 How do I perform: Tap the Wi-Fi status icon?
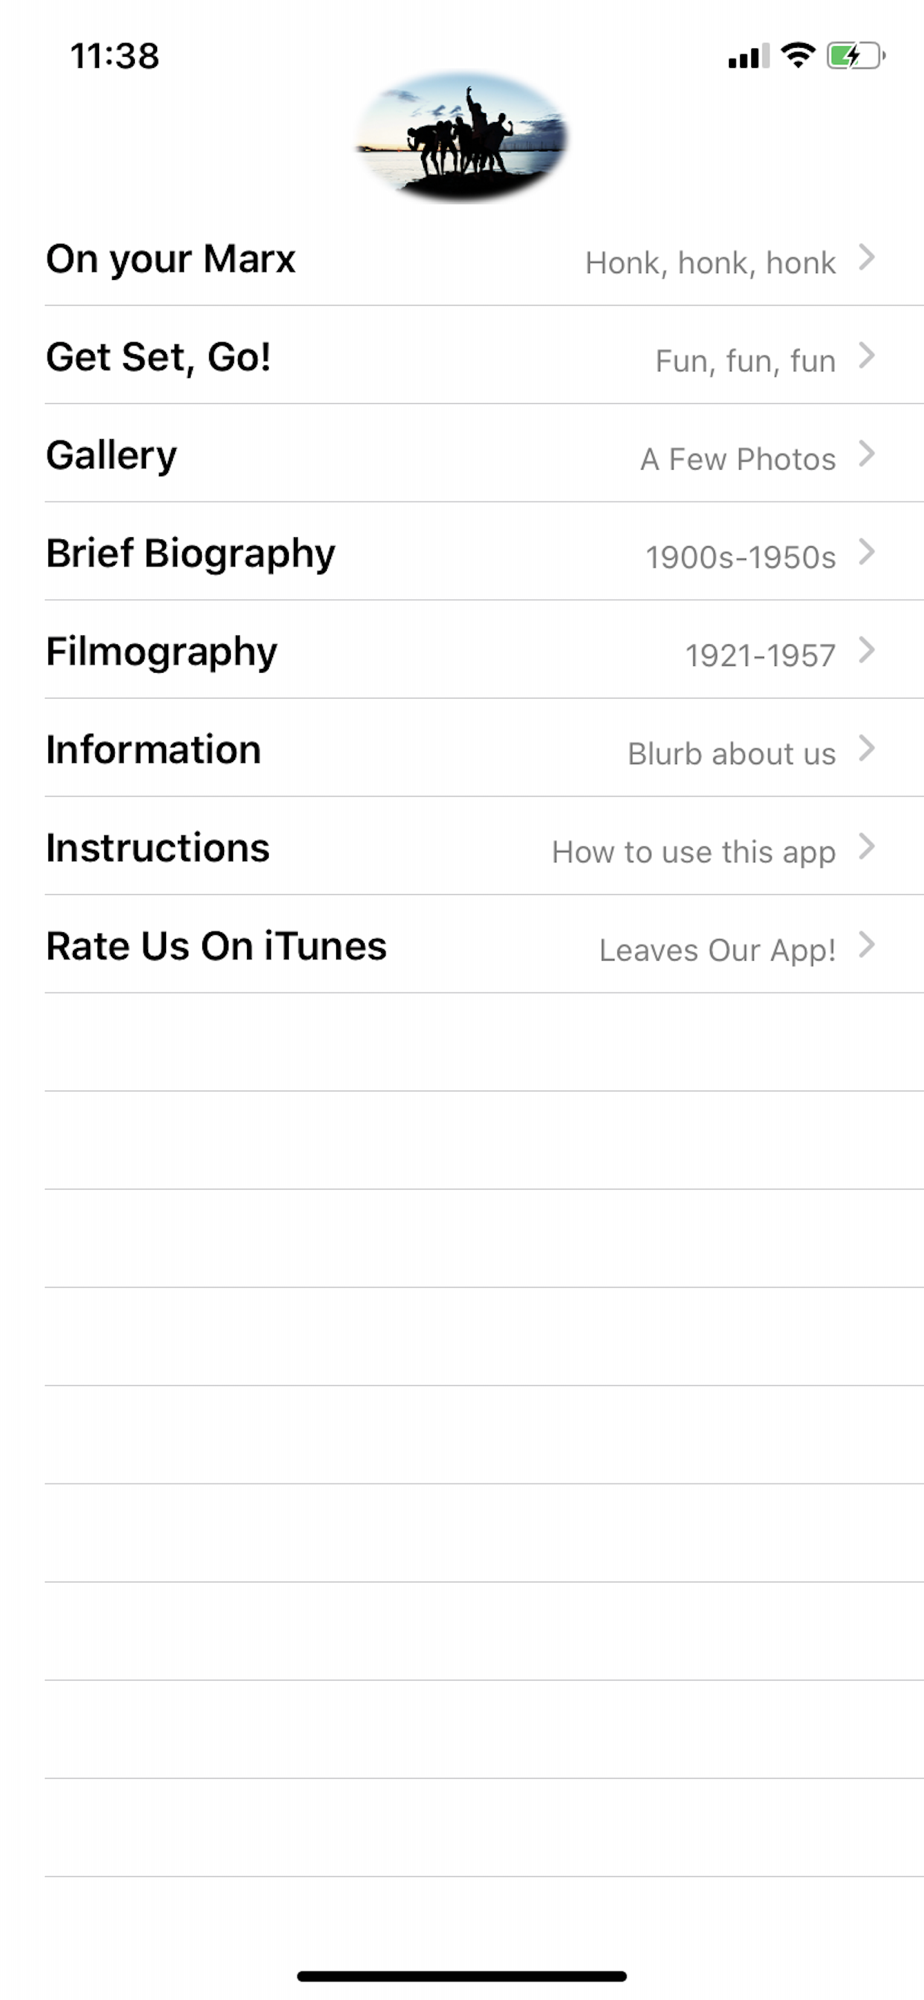coord(798,55)
